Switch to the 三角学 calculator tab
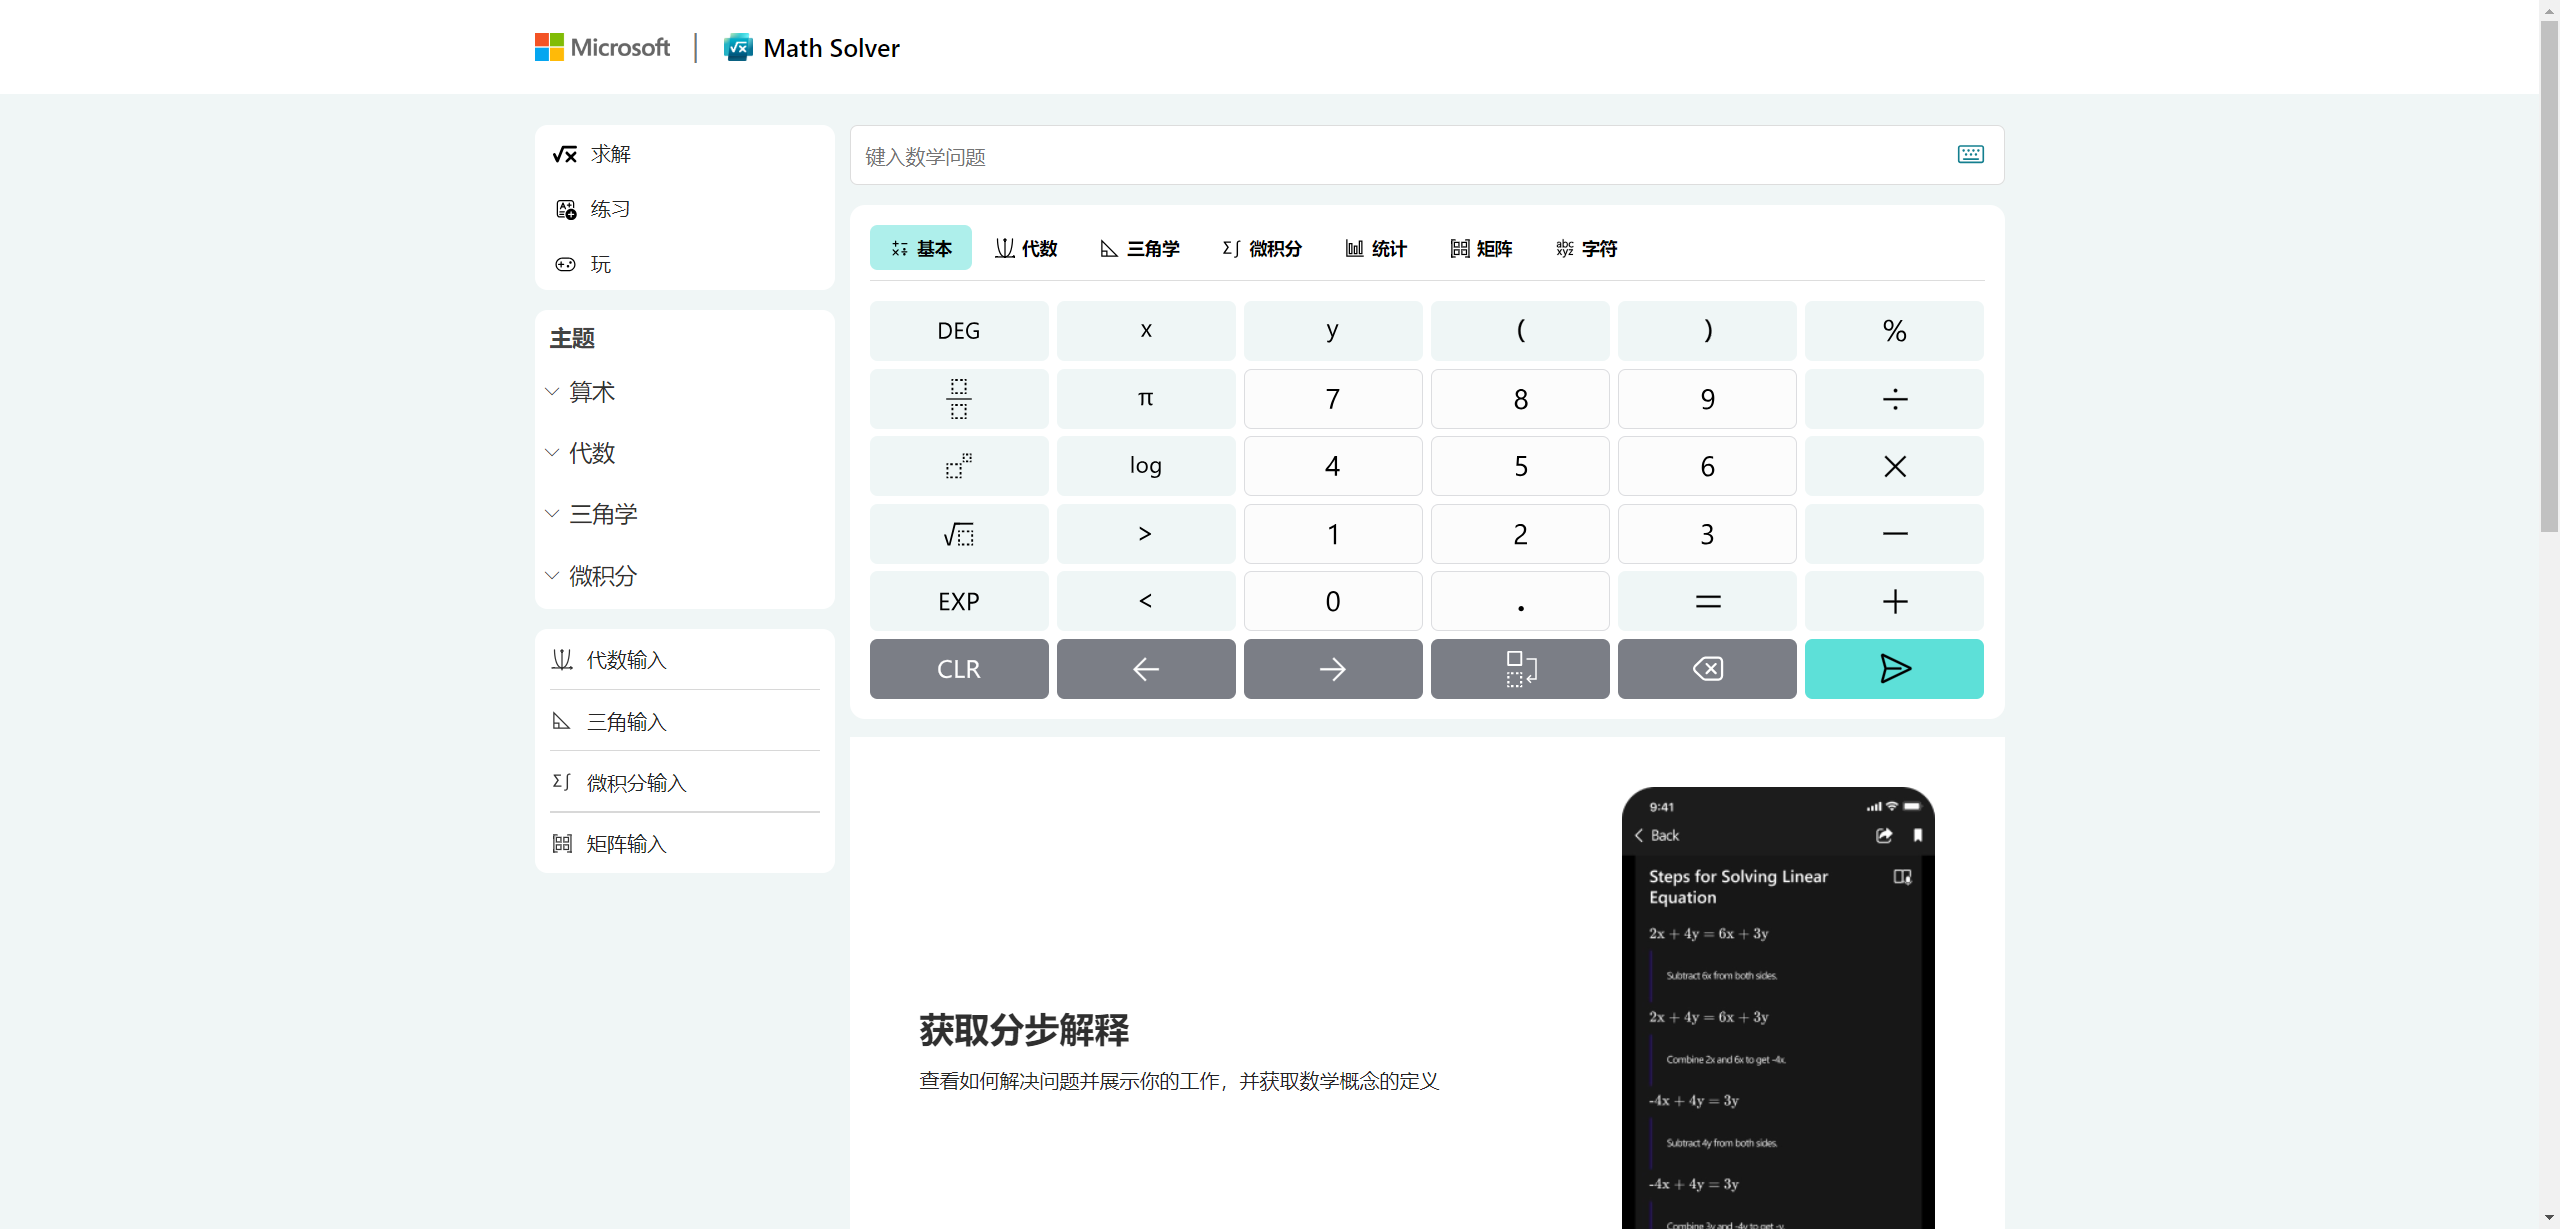The width and height of the screenshot is (2560, 1229). [1138, 248]
